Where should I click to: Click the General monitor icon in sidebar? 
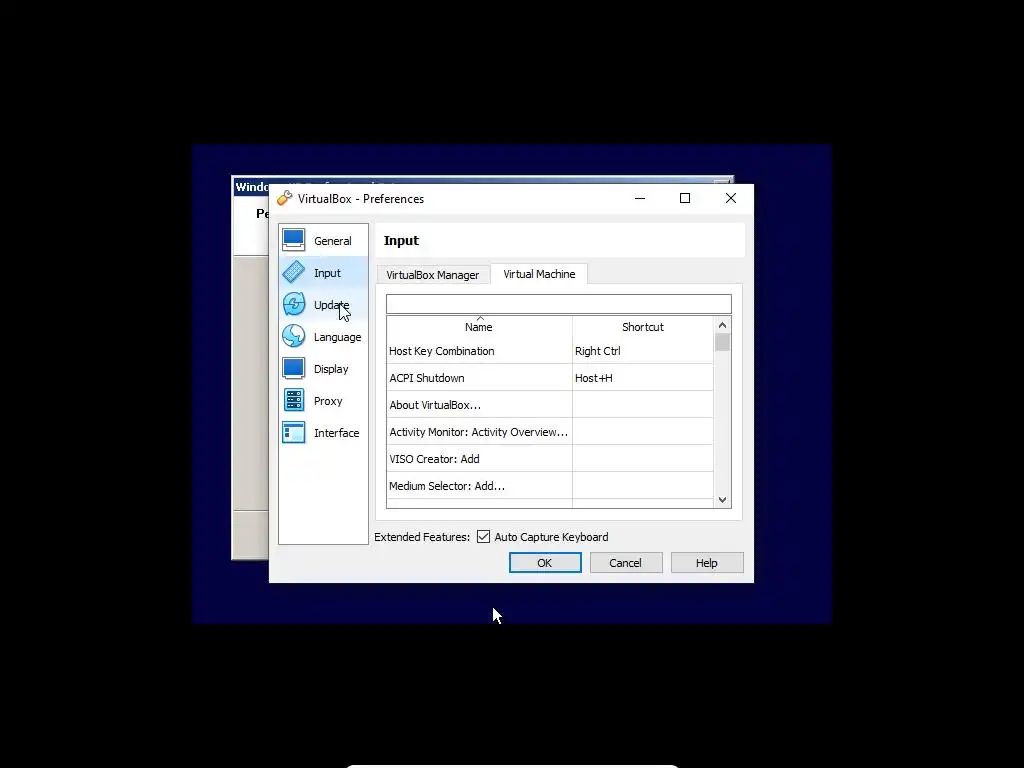coord(293,240)
